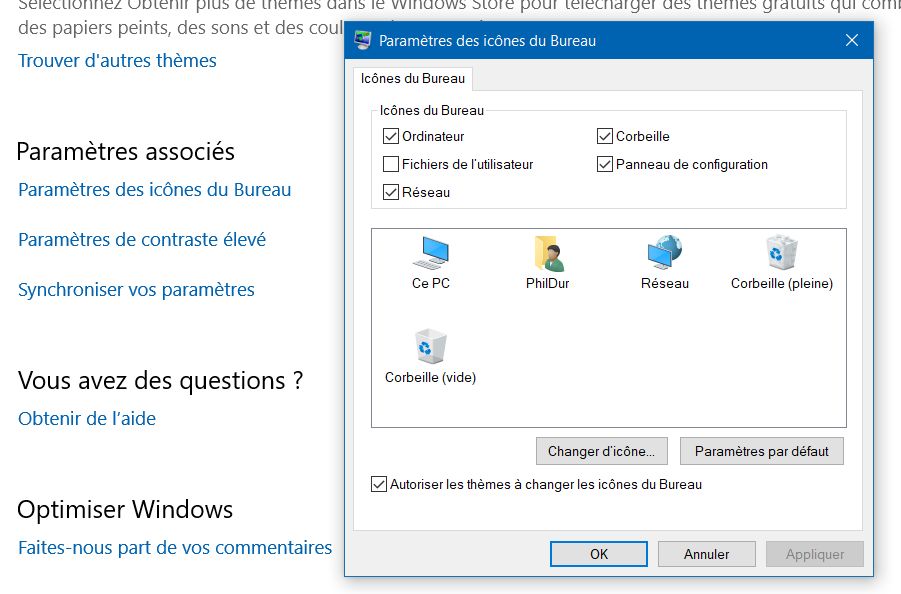Confirm with the OK button

(x=599, y=554)
